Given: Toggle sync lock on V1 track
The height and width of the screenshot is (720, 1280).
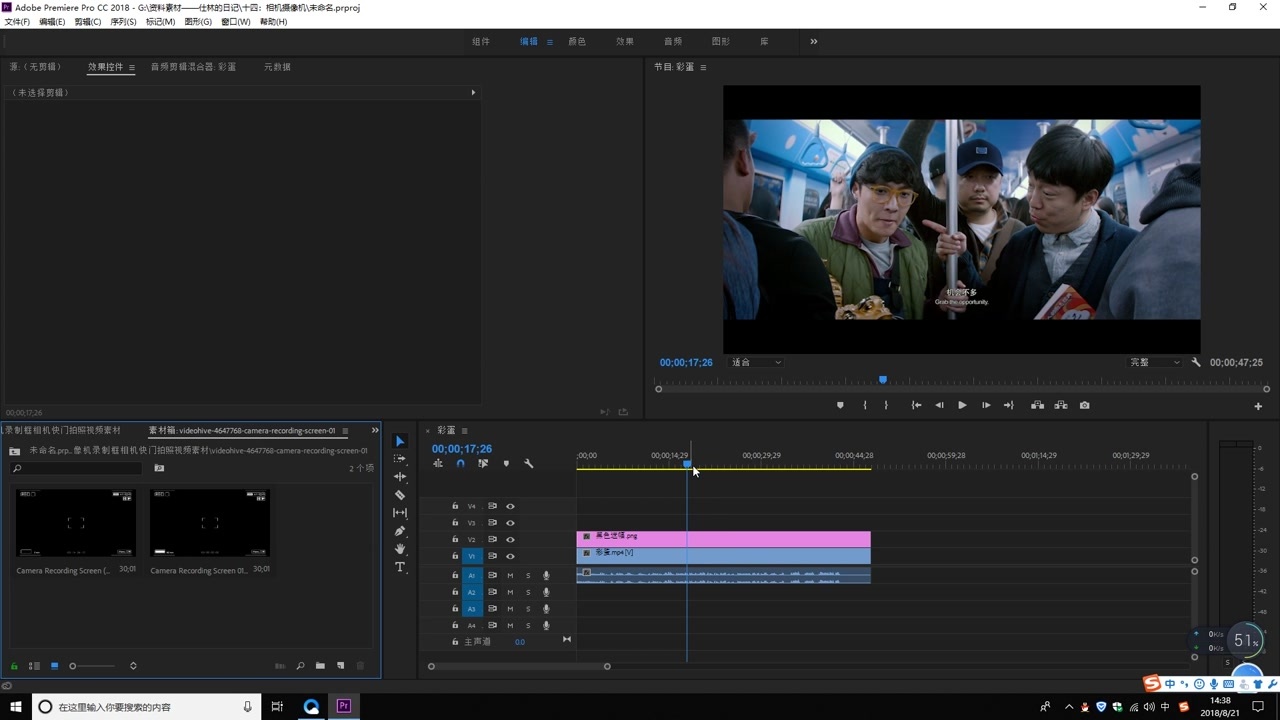Looking at the screenshot, I should 492,556.
